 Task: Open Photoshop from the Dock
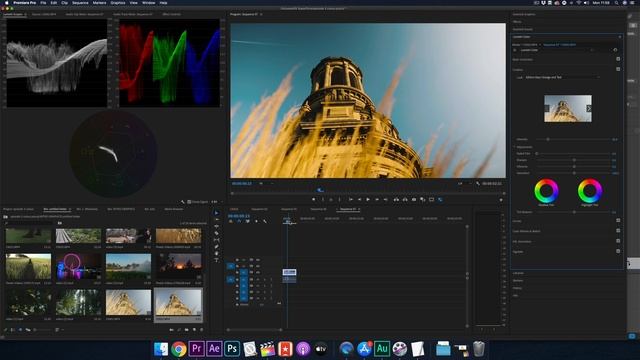coord(232,349)
